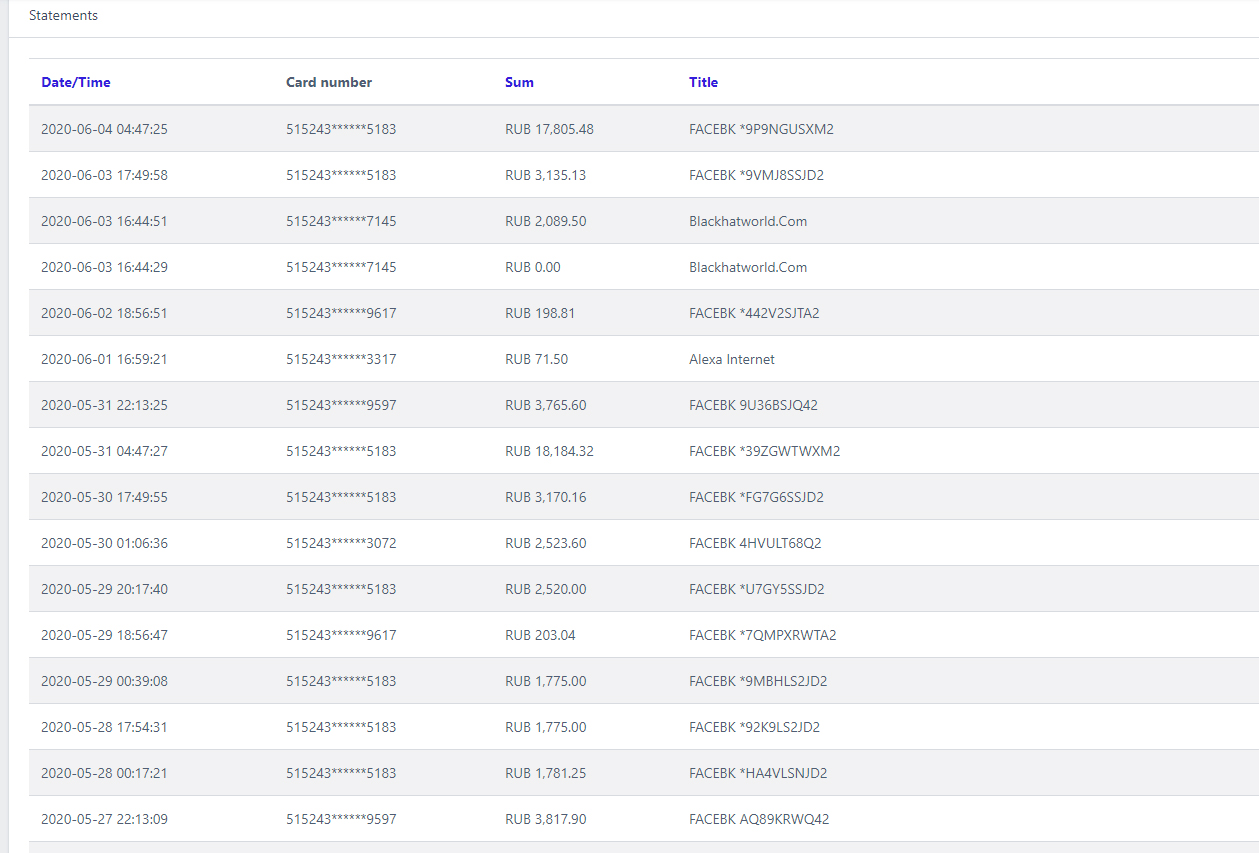1259x853 pixels.
Task: Select amount RUB 3,817.90
Action: click(545, 819)
